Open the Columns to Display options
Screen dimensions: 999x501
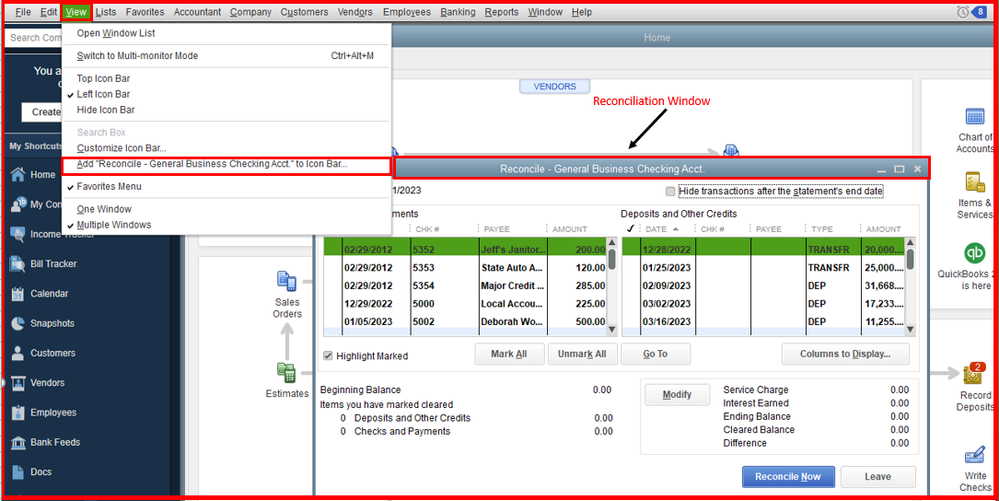[845, 354]
